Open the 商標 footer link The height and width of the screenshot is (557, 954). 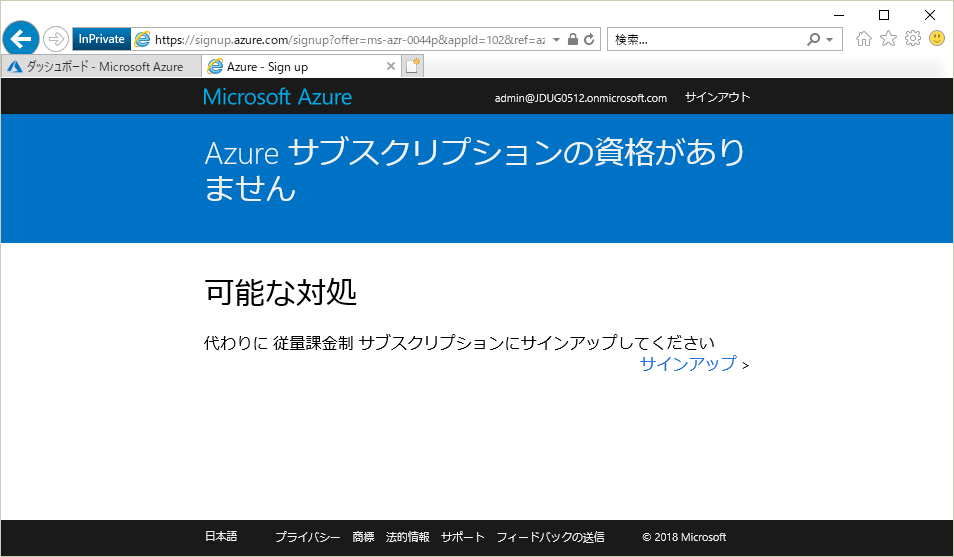coord(363,537)
